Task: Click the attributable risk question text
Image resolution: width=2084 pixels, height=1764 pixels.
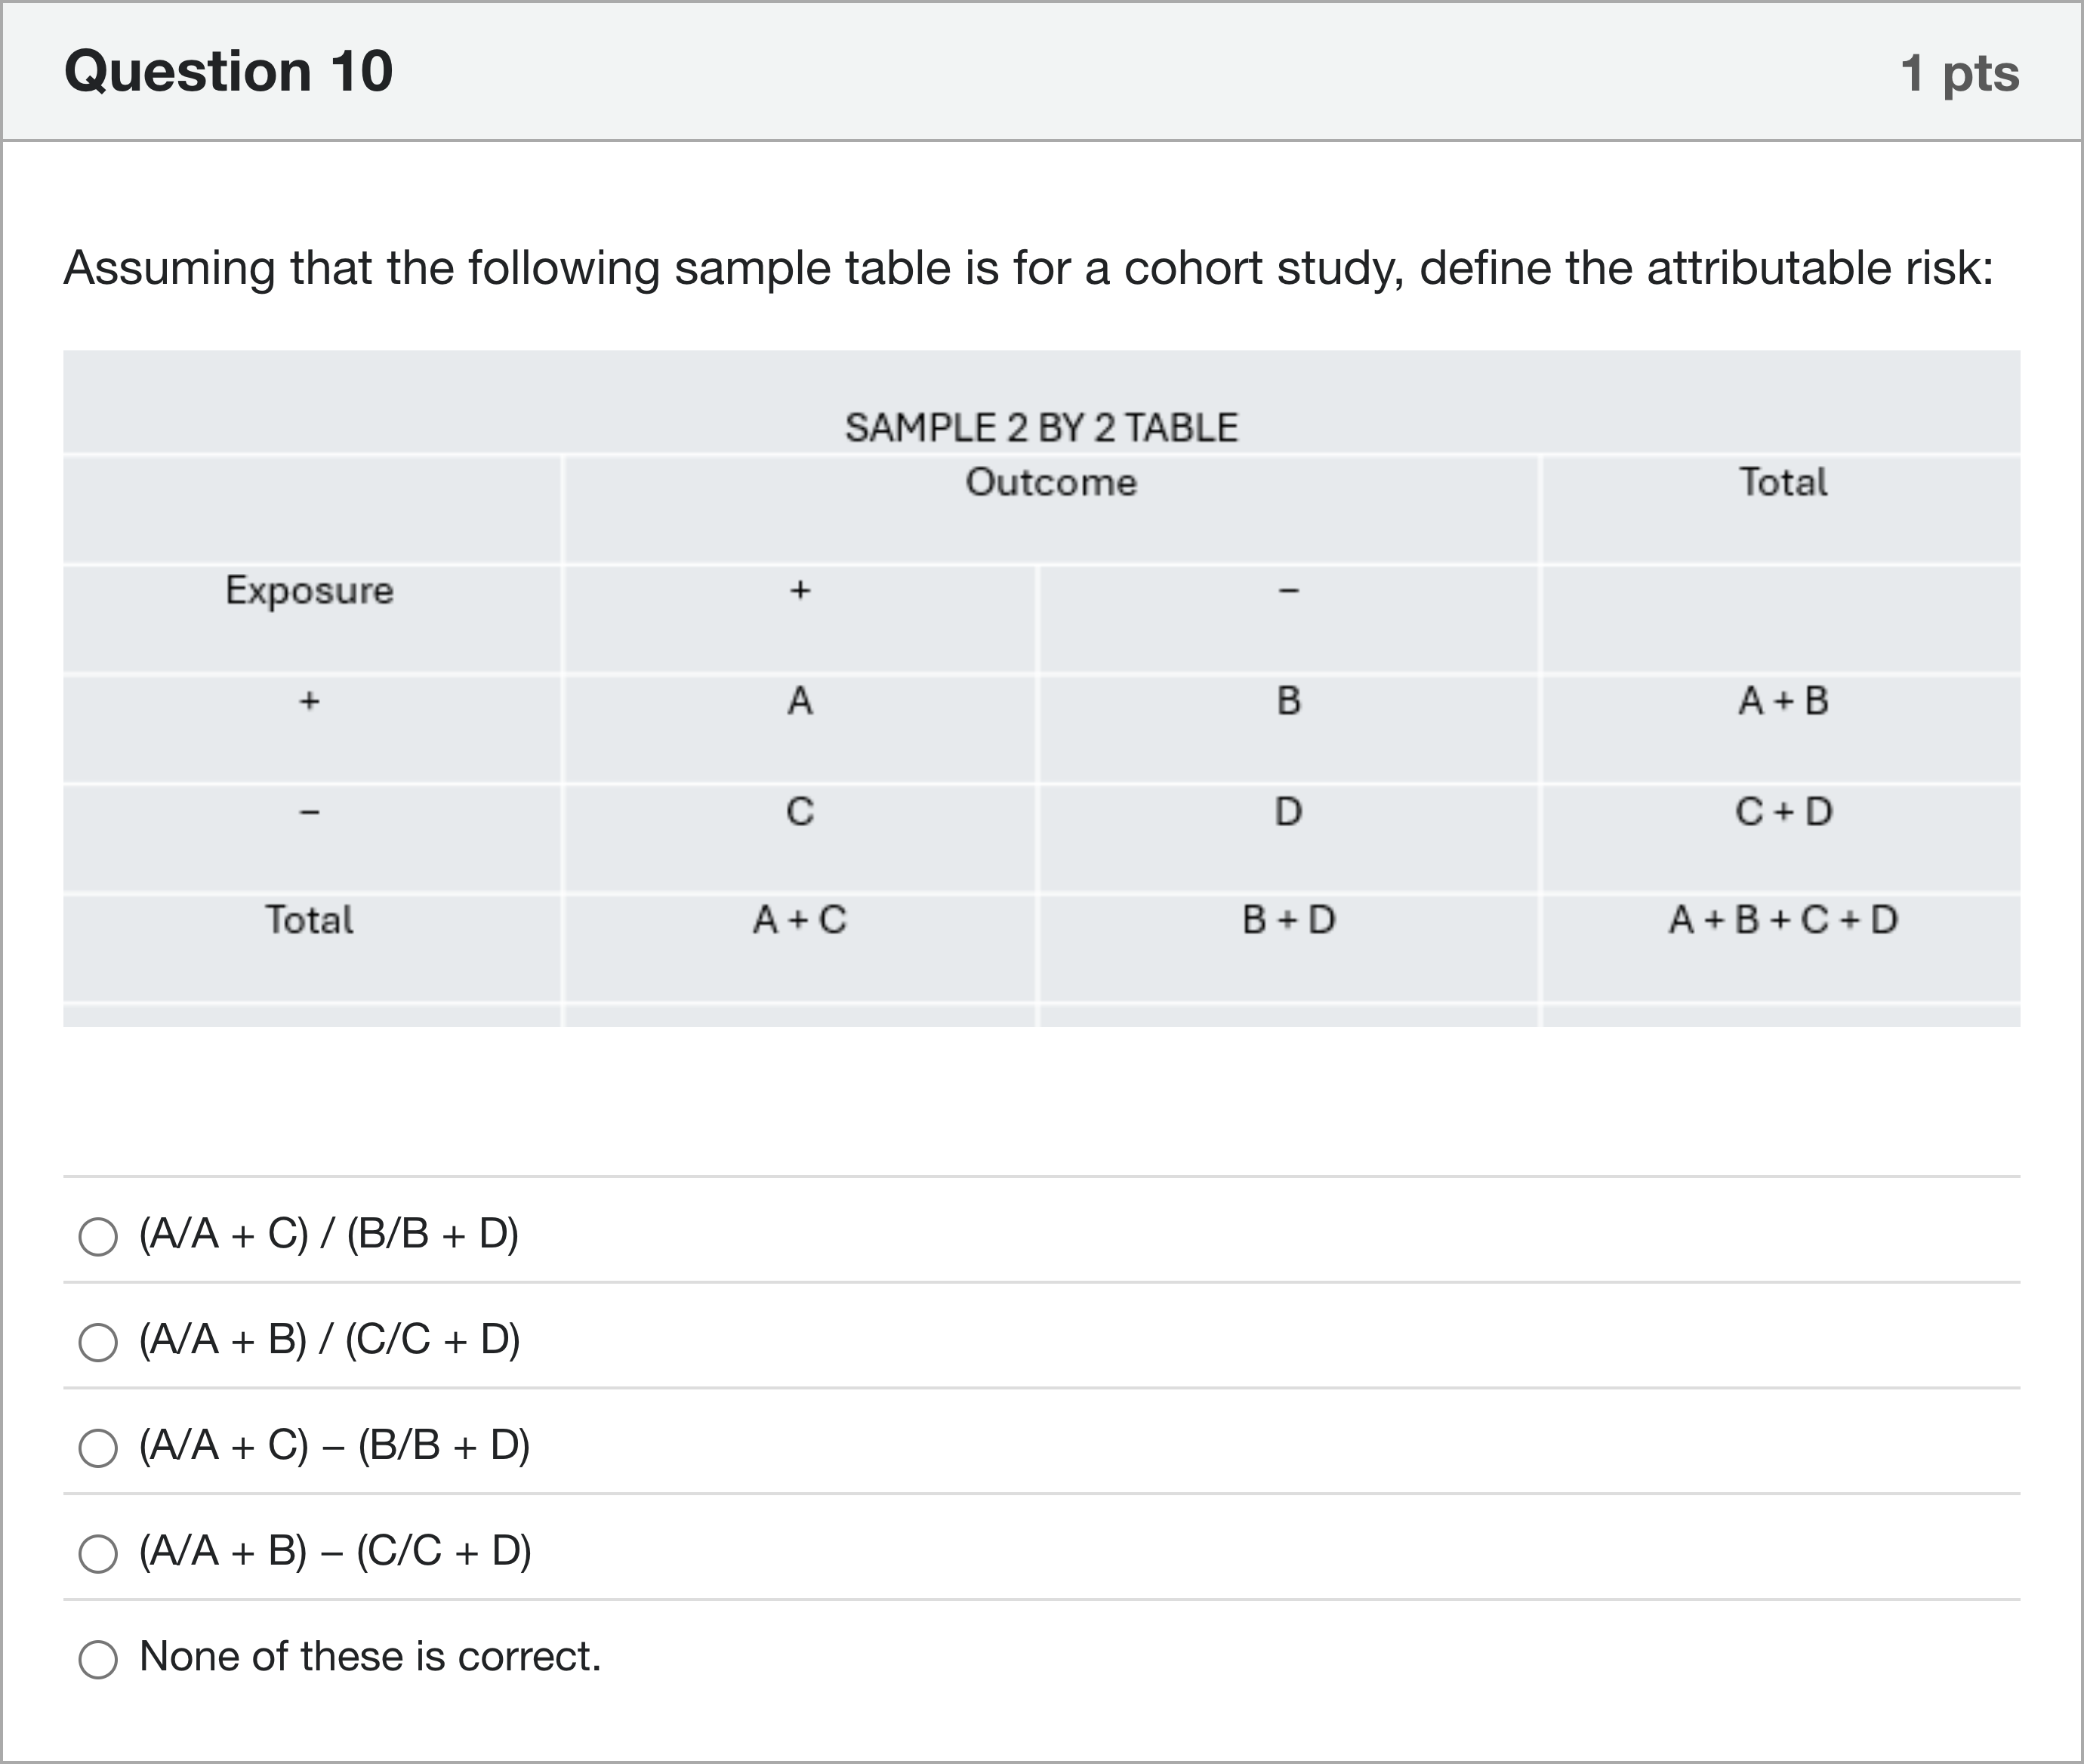Action: pos(1028,268)
